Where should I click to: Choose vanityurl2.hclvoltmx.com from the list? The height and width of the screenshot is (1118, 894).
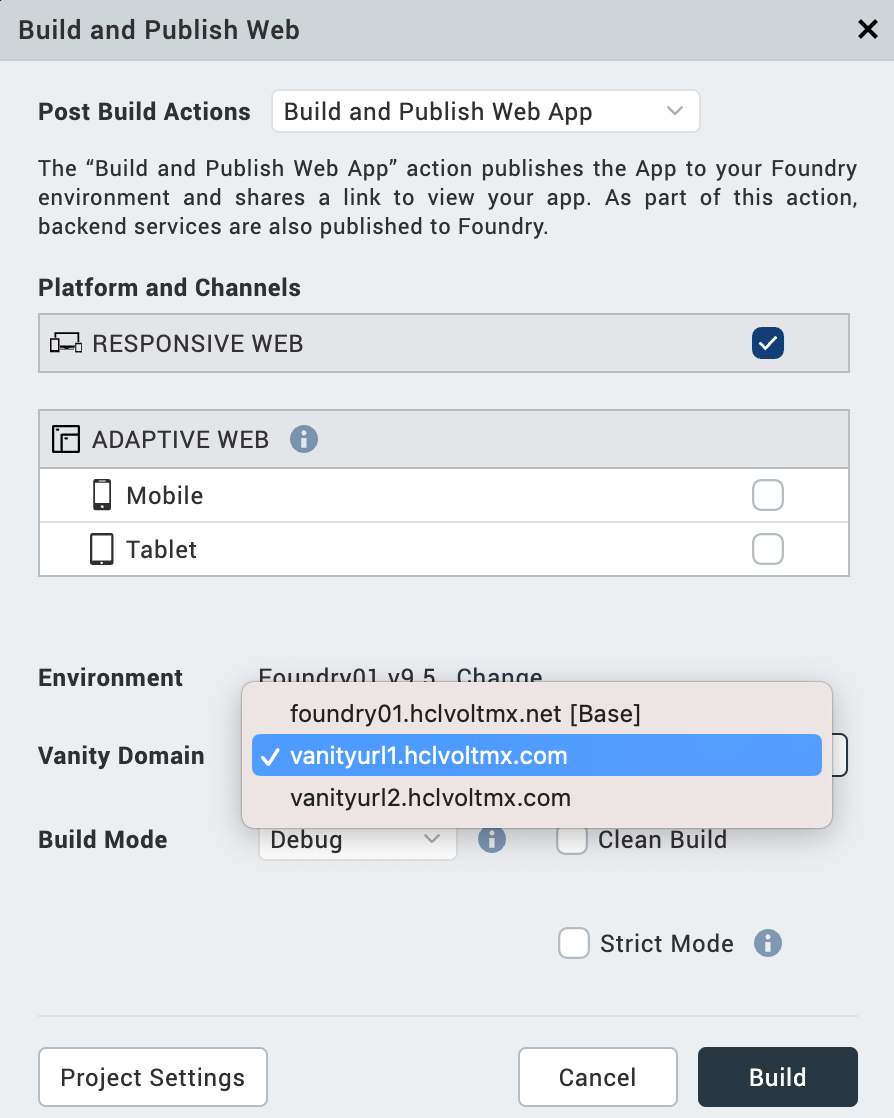tap(430, 798)
